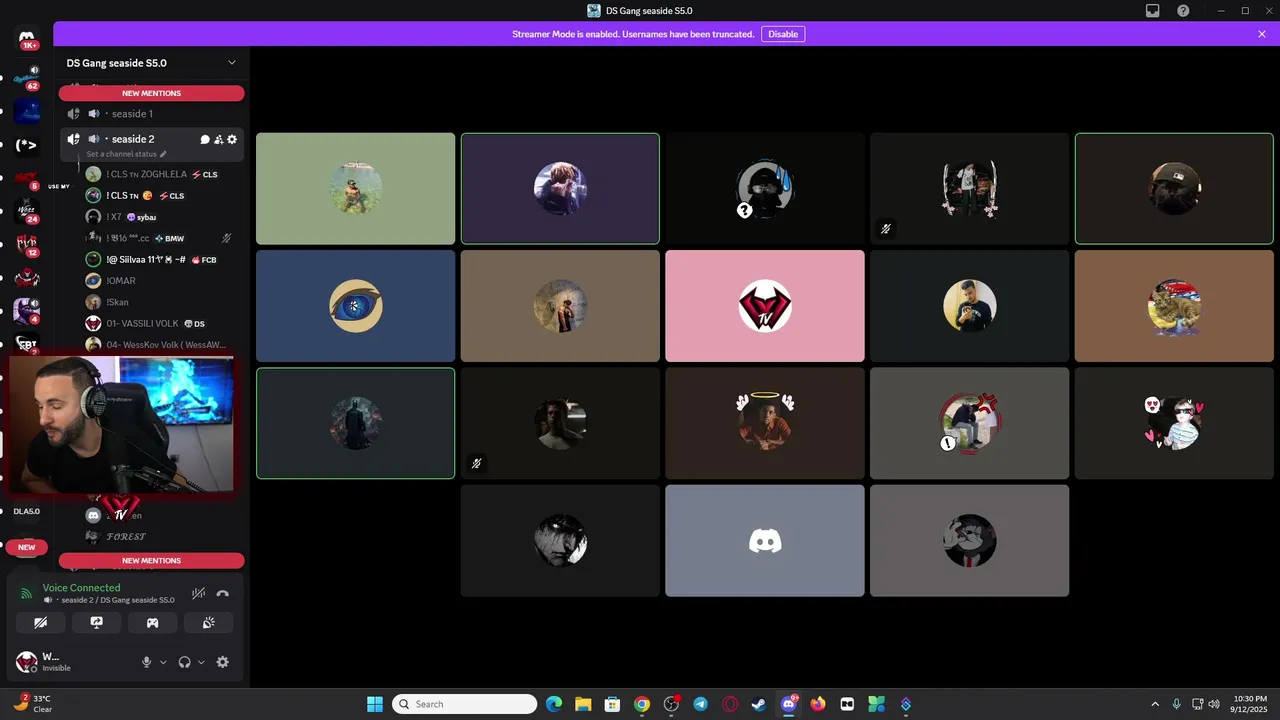Viewport: 1280px width, 720px height.
Task: Open chat for seaside 2 channel
Action: [x=205, y=140]
